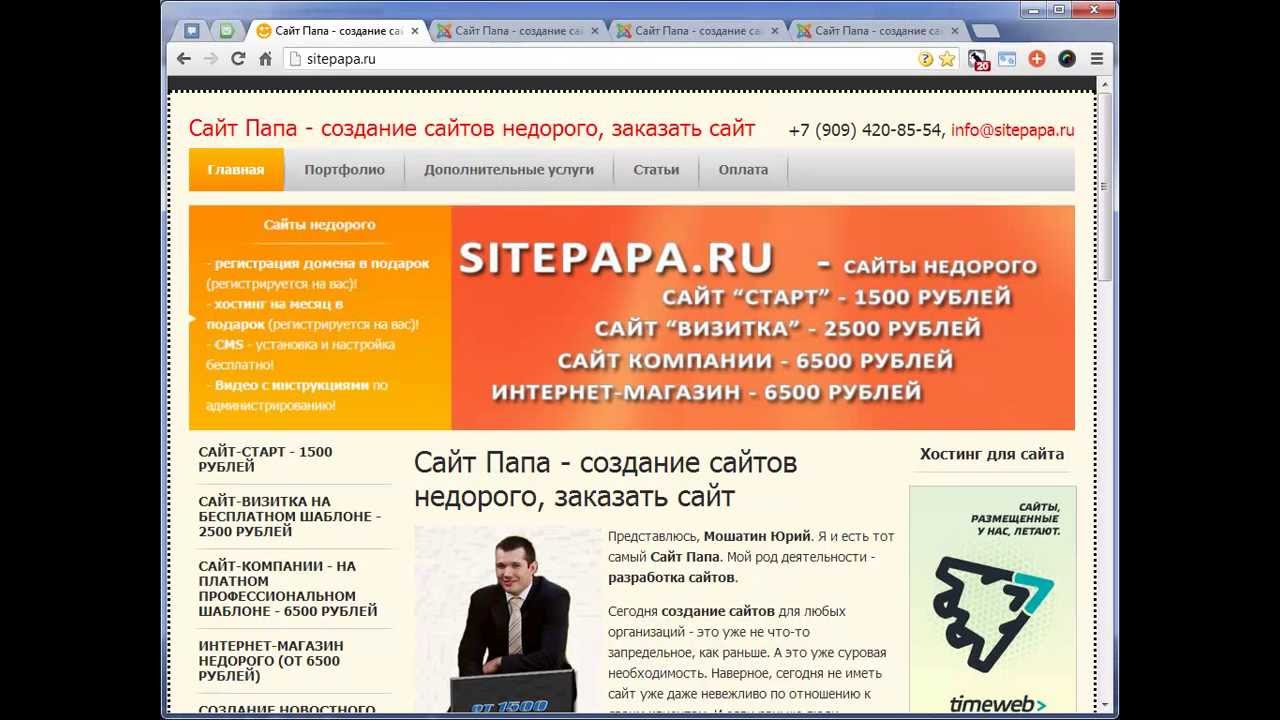
Task: Minimize the Chrome browser window
Action: [x=1033, y=9]
